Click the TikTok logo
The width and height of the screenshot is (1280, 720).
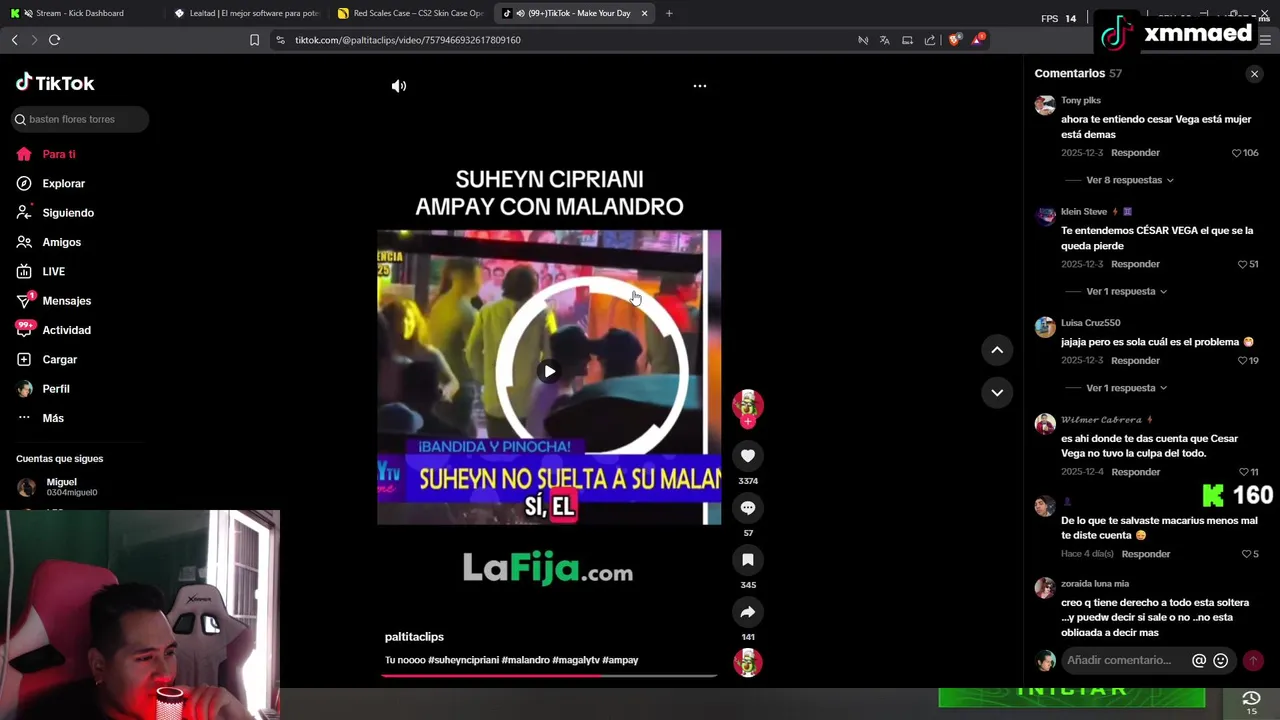55,83
